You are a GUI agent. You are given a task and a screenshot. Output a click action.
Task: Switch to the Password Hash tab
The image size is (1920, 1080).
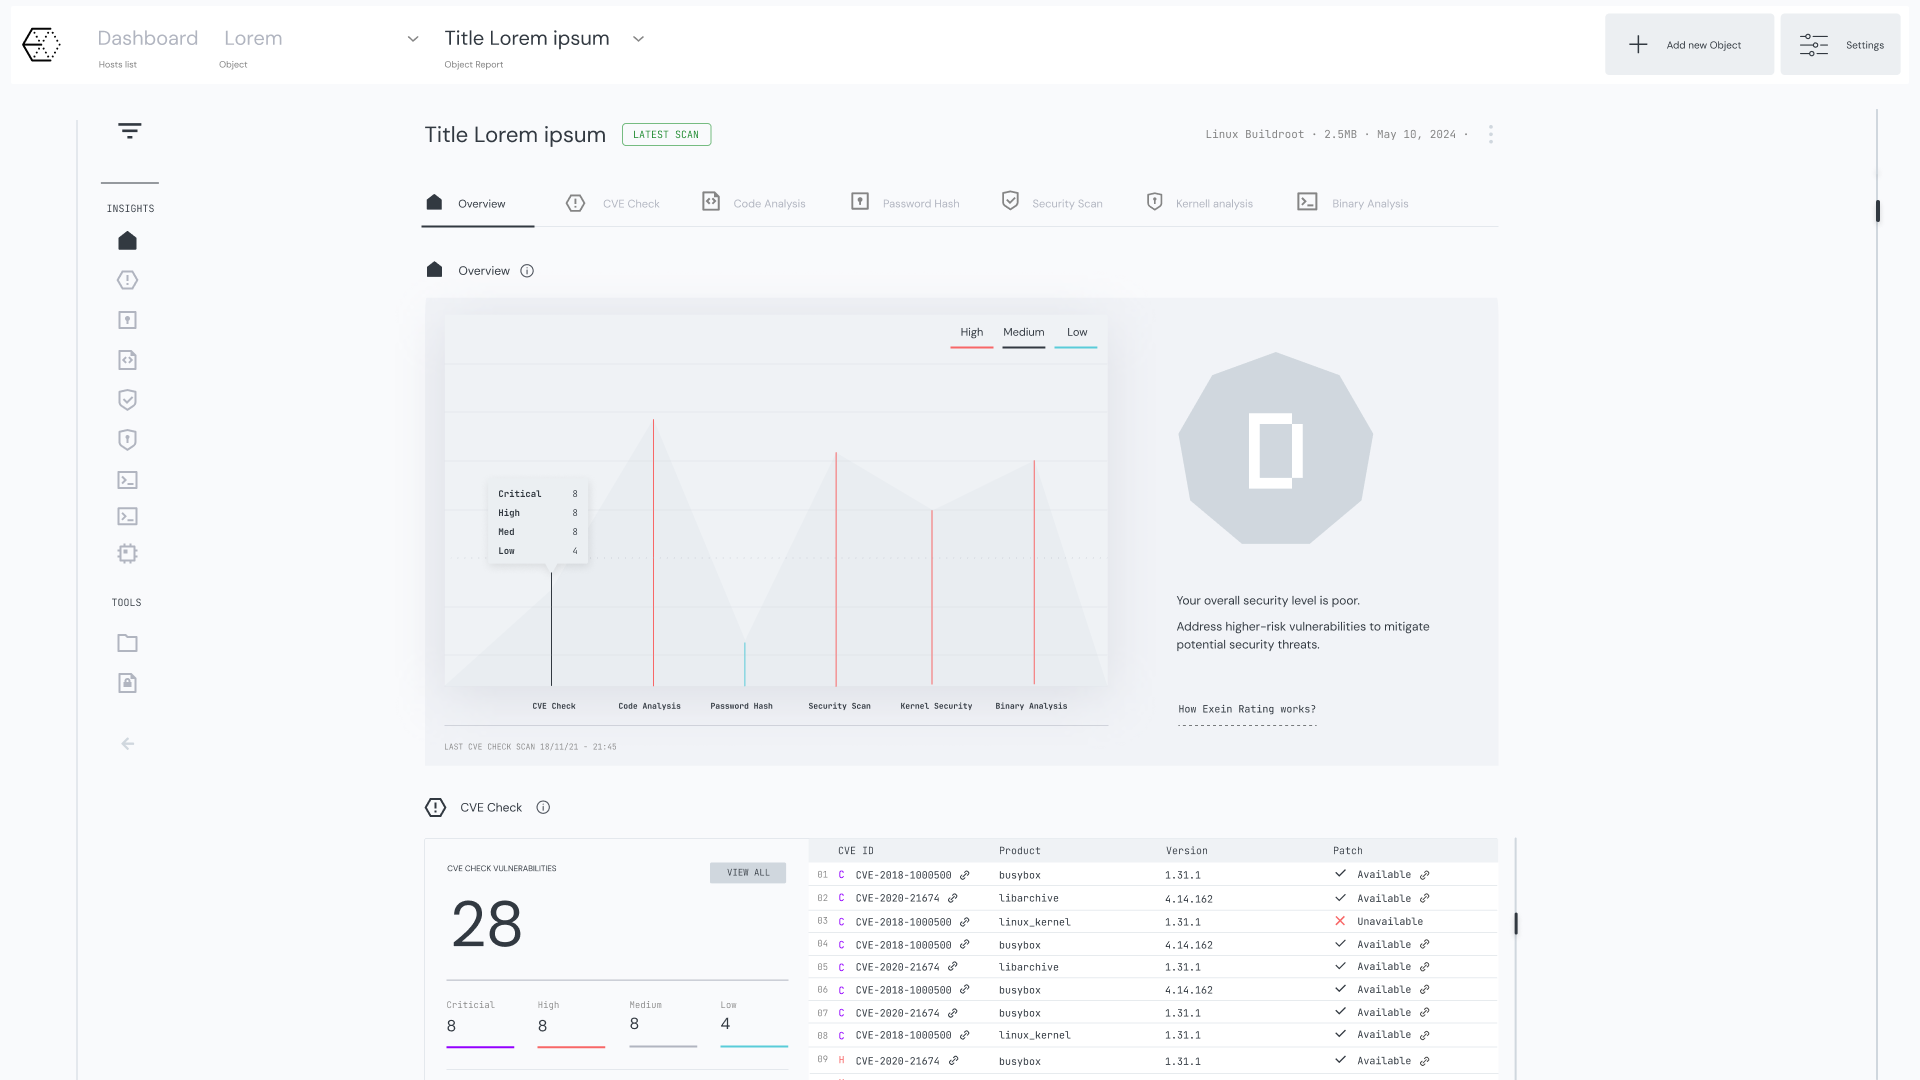pyautogui.click(x=905, y=203)
